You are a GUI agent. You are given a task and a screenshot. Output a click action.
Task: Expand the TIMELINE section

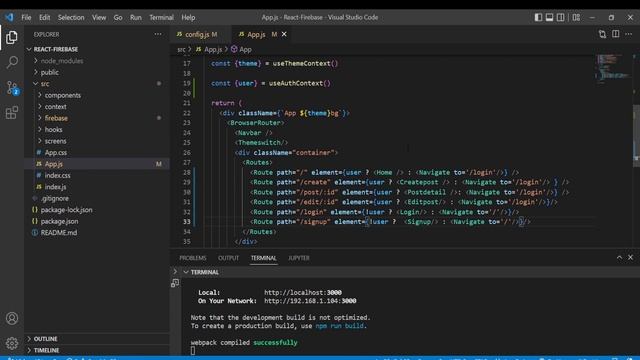97,350
